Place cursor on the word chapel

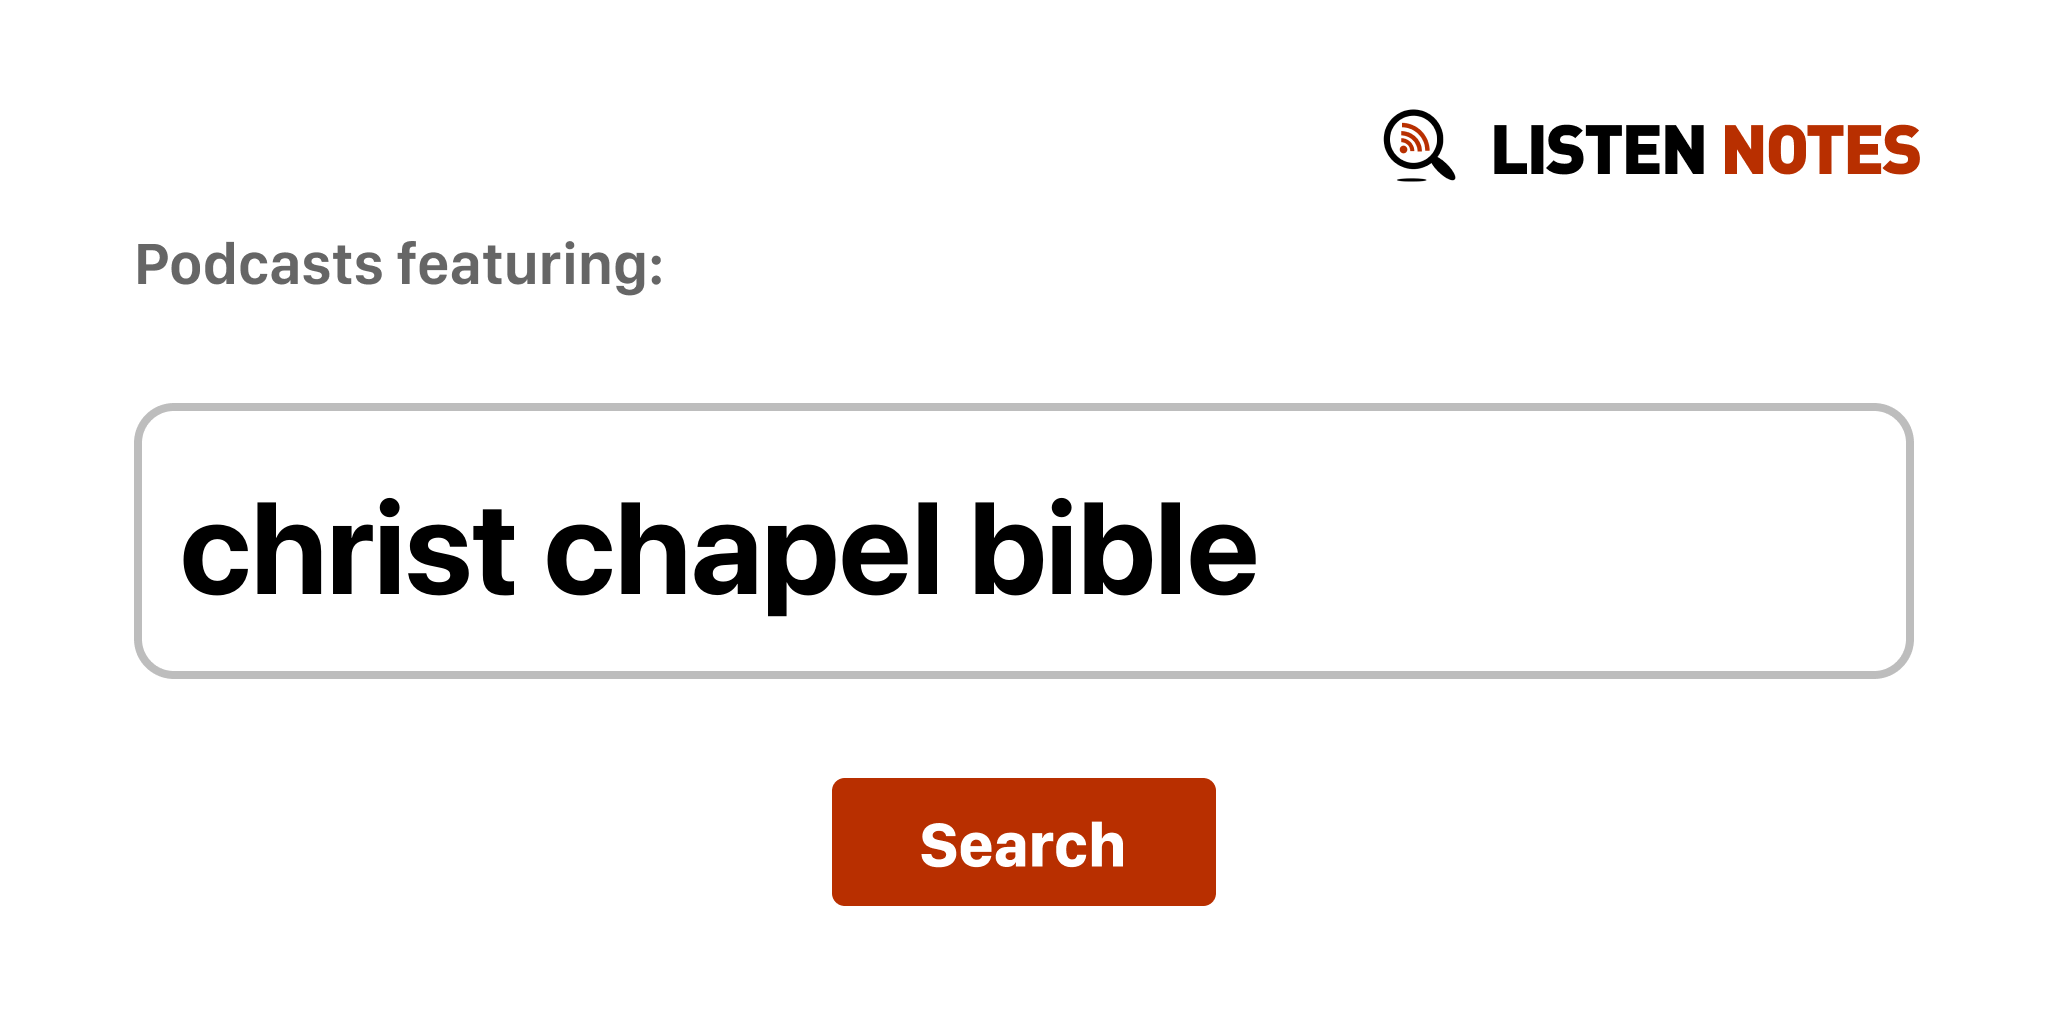pyautogui.click(x=742, y=552)
